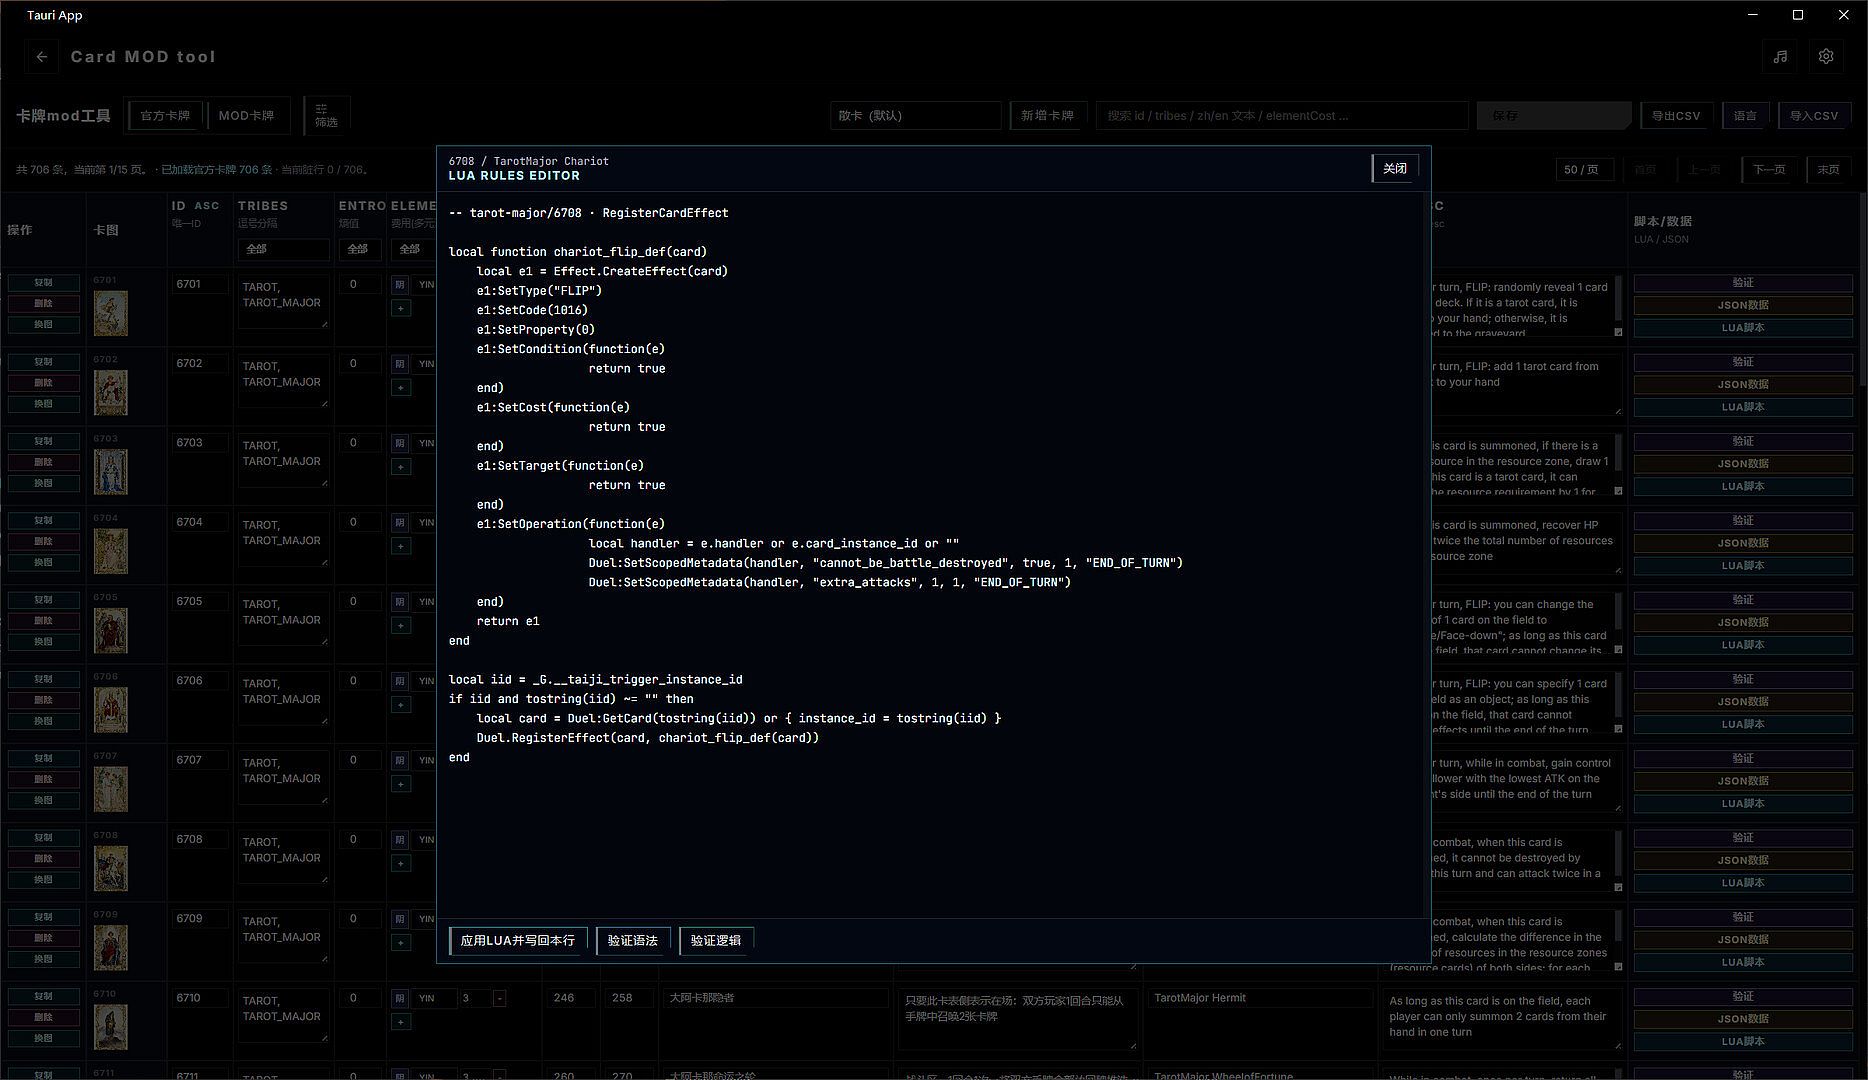Click the 阴 element icon in row 6704
This screenshot has width=1868, height=1080.
[400, 522]
